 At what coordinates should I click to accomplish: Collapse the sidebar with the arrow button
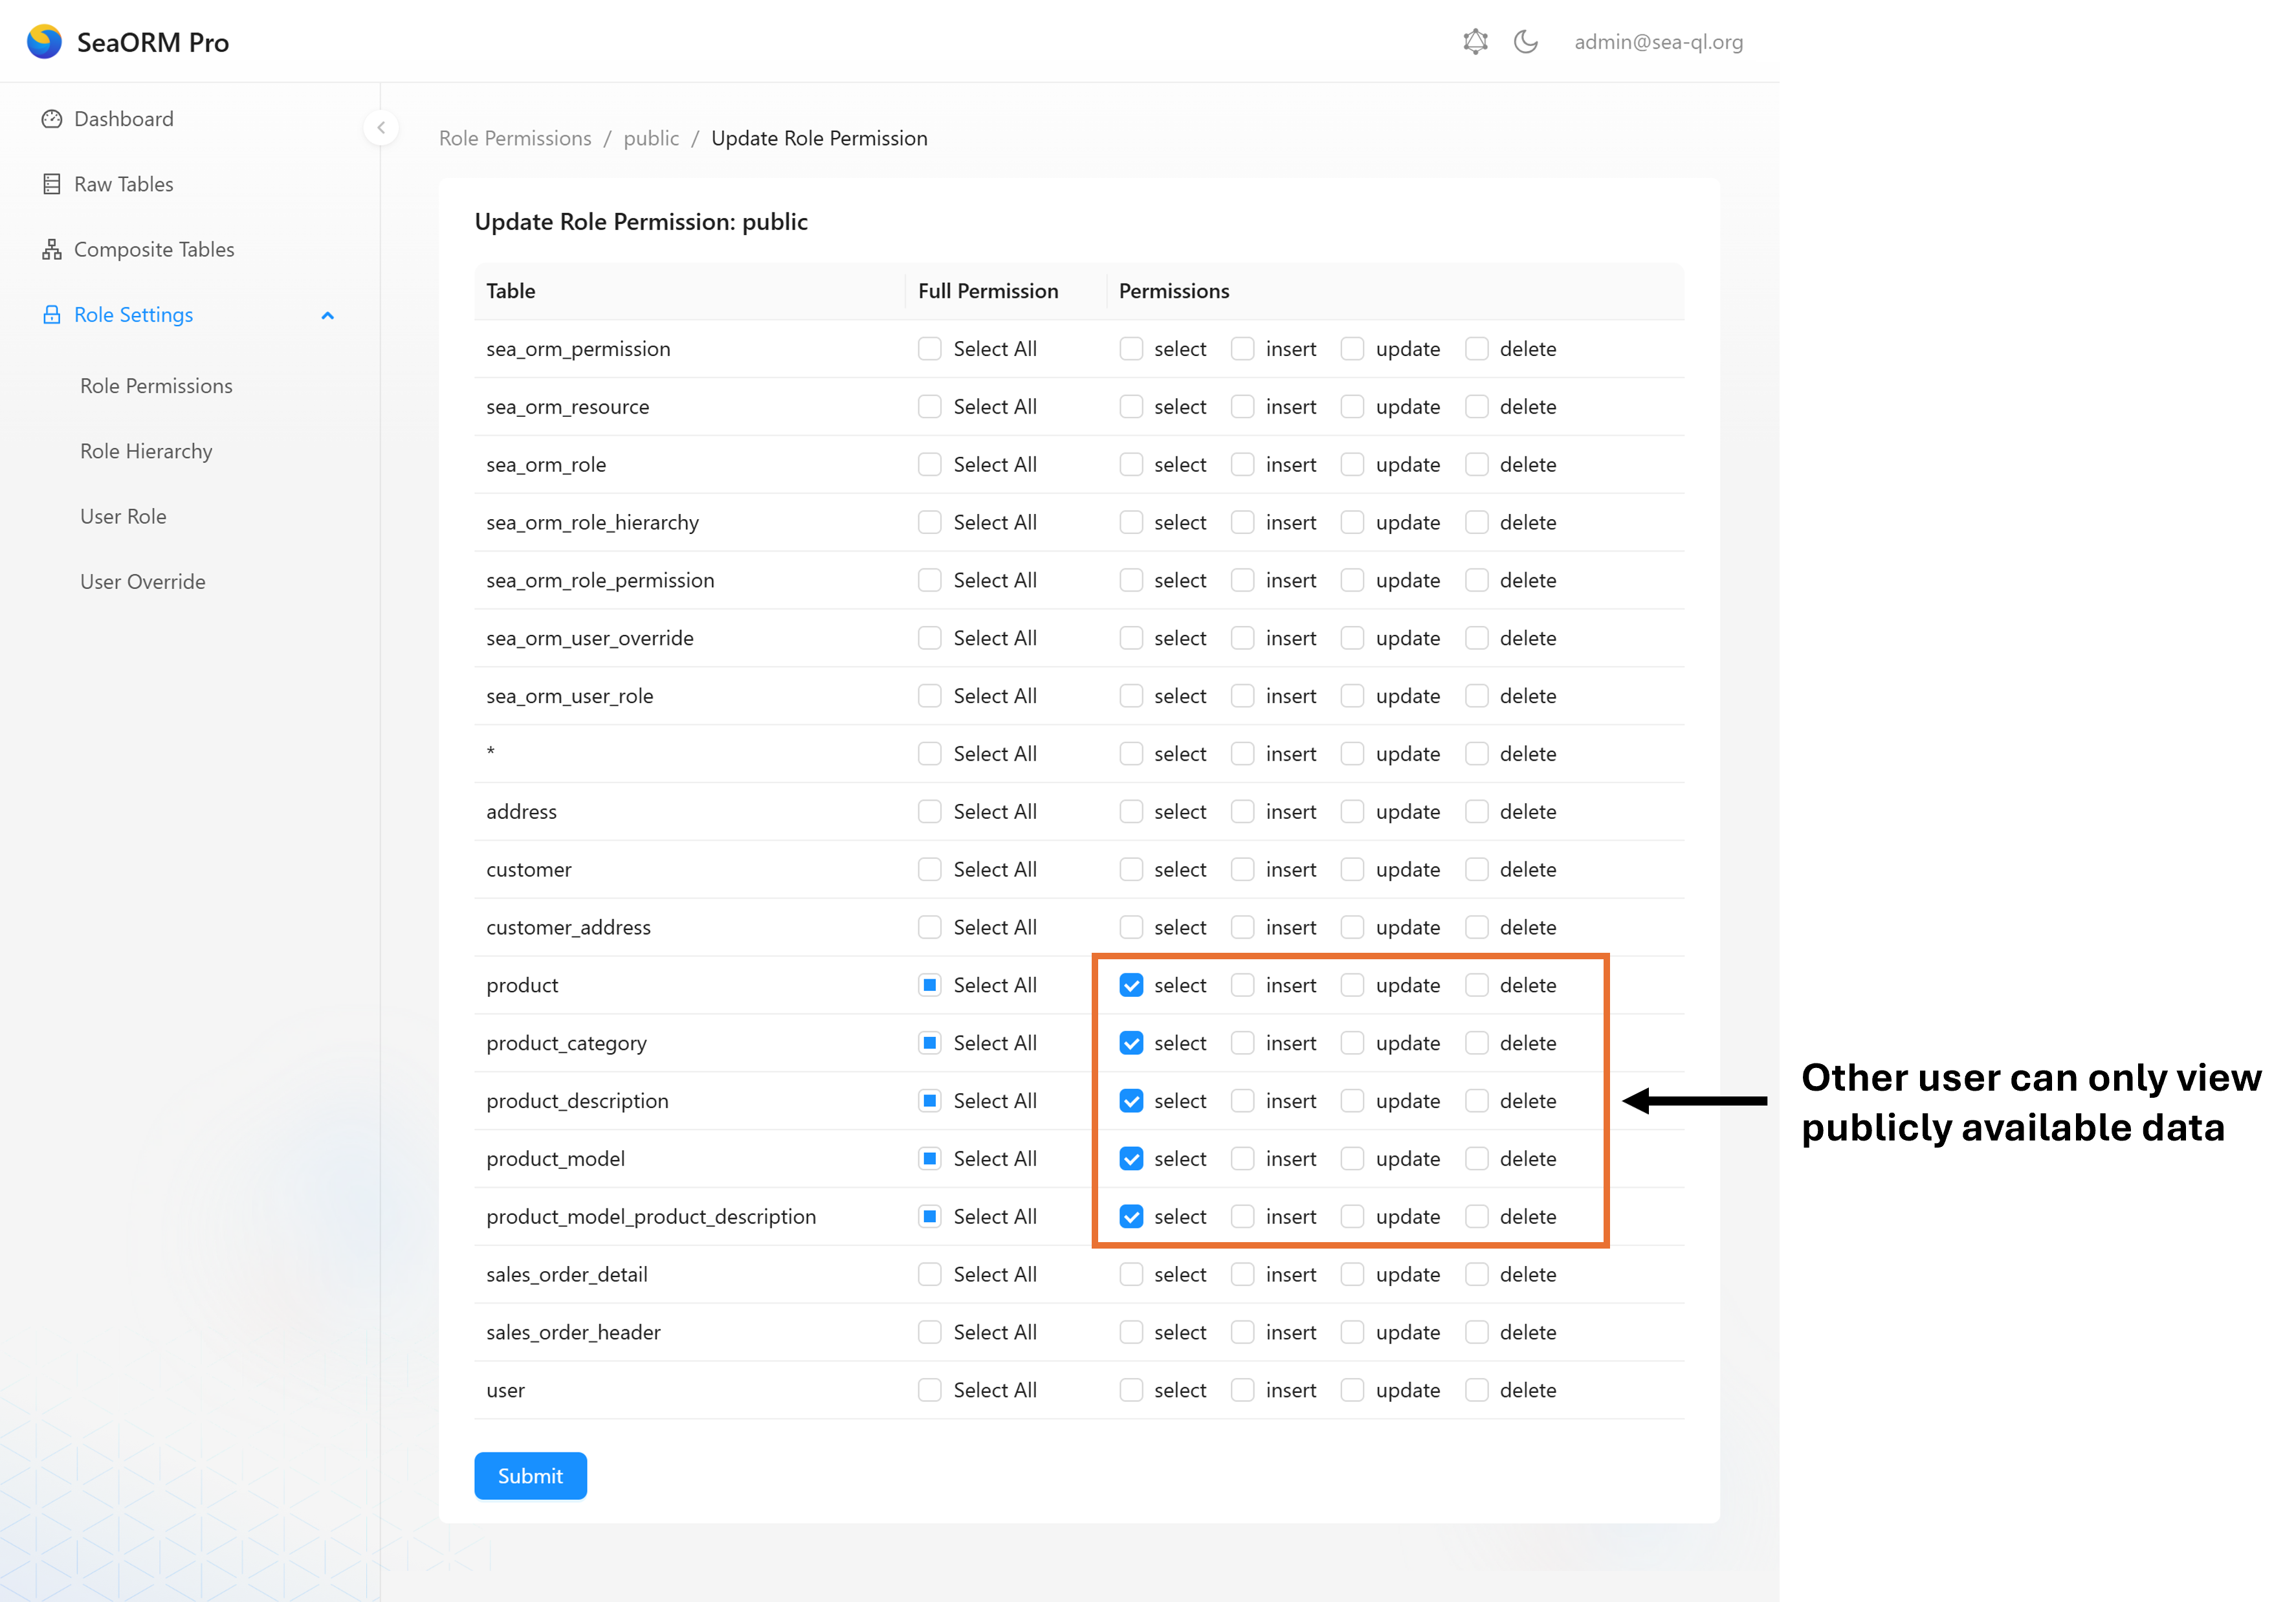[381, 128]
